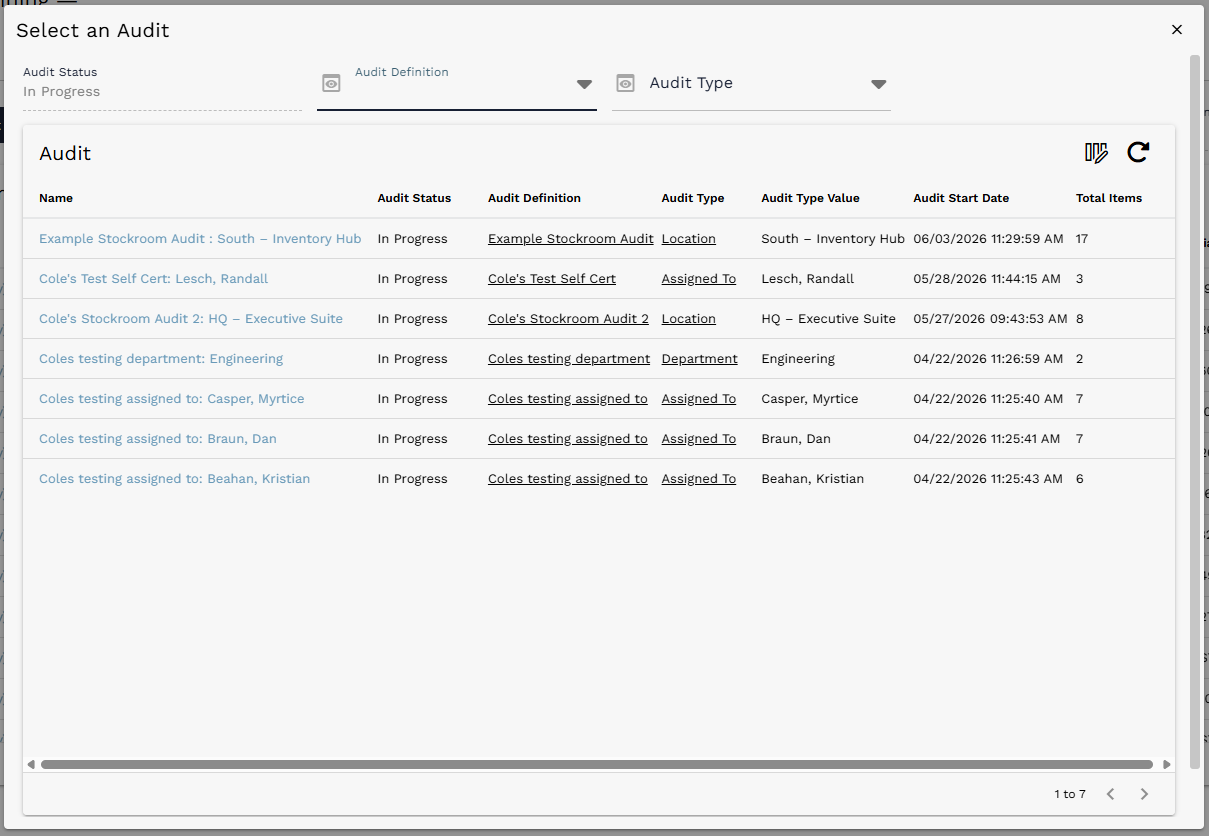The image size is (1209, 836).
Task: Open Cole's Test Self Cert definition link
Action: pos(552,279)
